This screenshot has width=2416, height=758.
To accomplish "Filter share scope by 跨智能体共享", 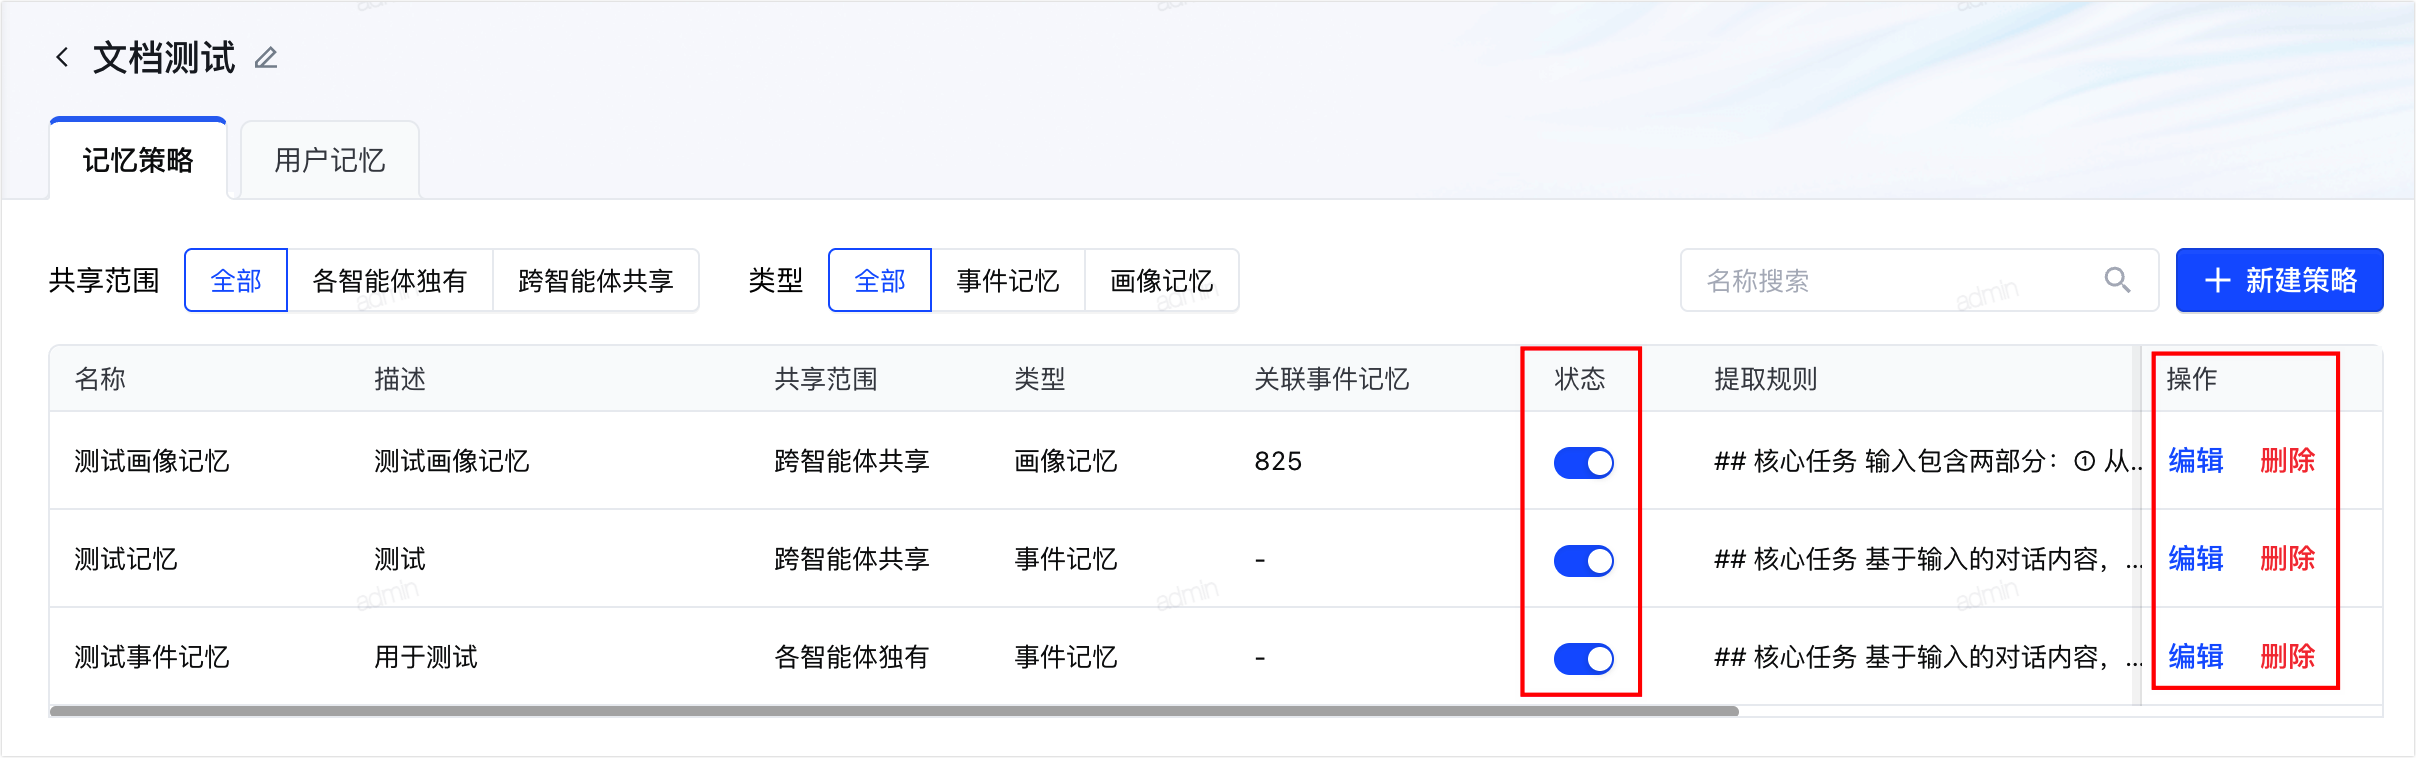I will tap(596, 281).
